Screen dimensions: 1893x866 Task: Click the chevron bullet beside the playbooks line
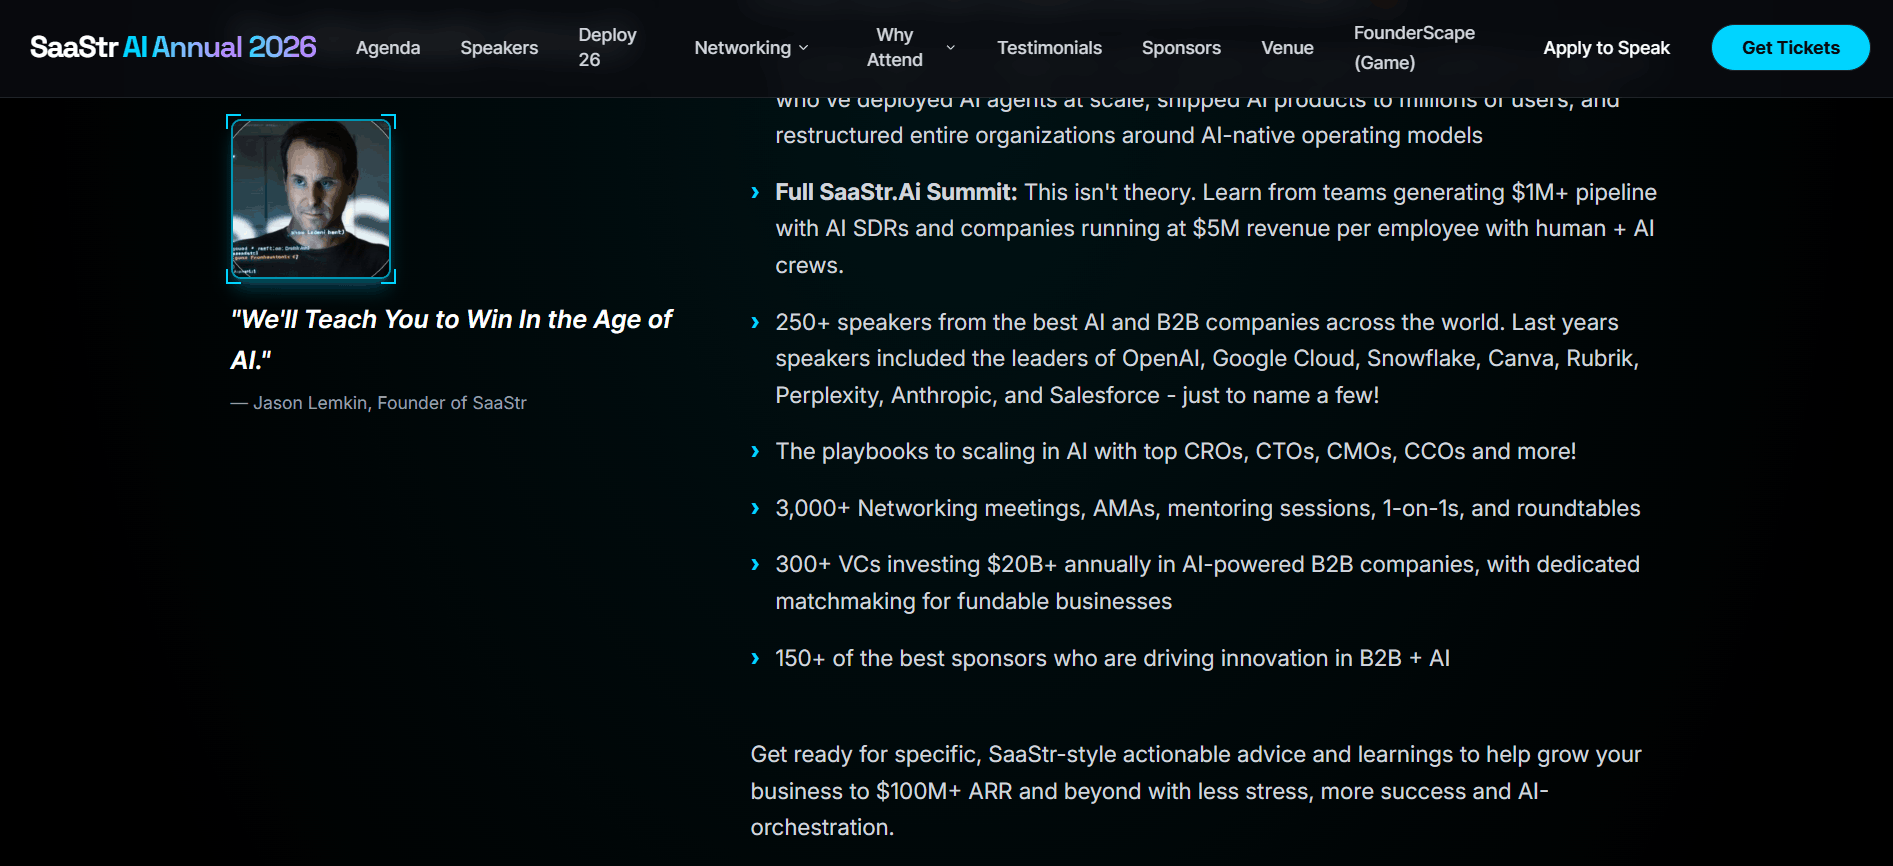click(755, 452)
